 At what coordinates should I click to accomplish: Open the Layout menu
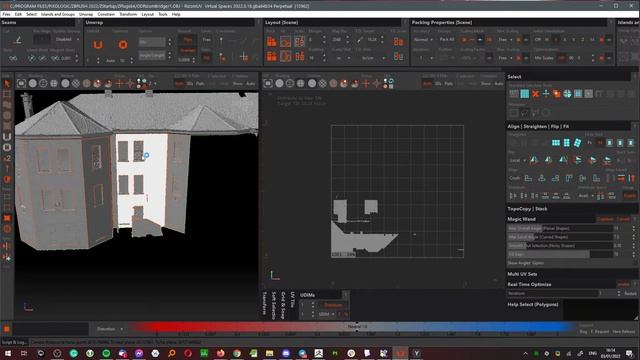[x=147, y=14]
